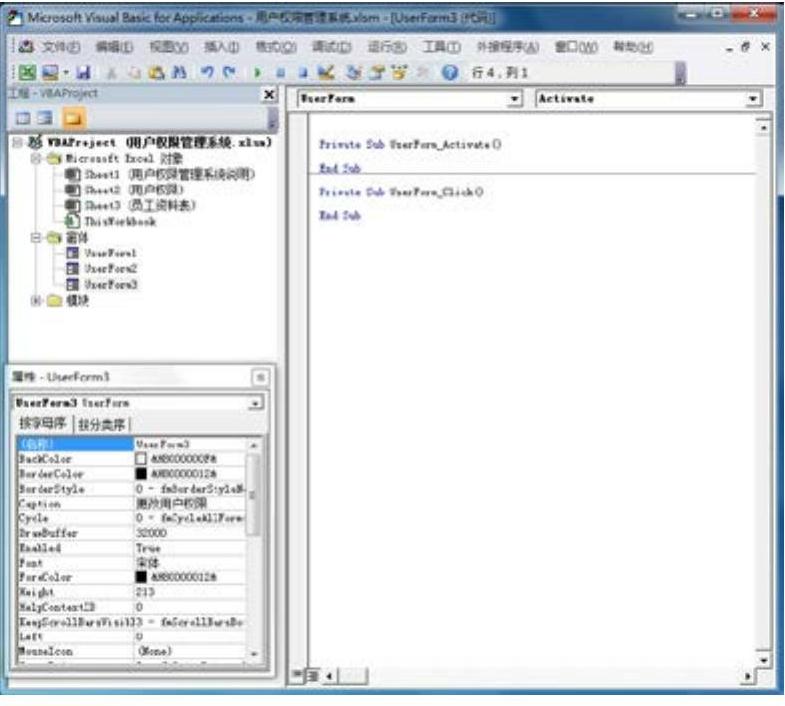Image resolution: width=785 pixels, height=706 pixels.
Task: Click the blue Help question mark icon
Action: [450, 73]
